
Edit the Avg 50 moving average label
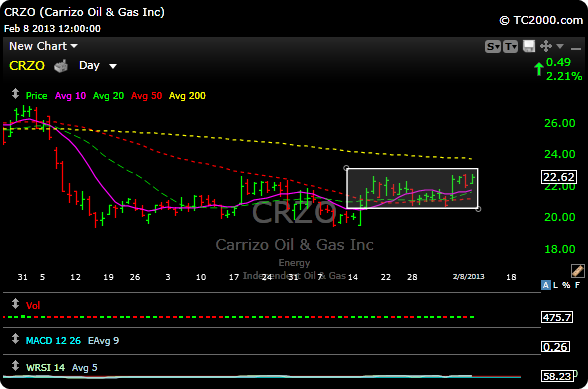coord(146,96)
